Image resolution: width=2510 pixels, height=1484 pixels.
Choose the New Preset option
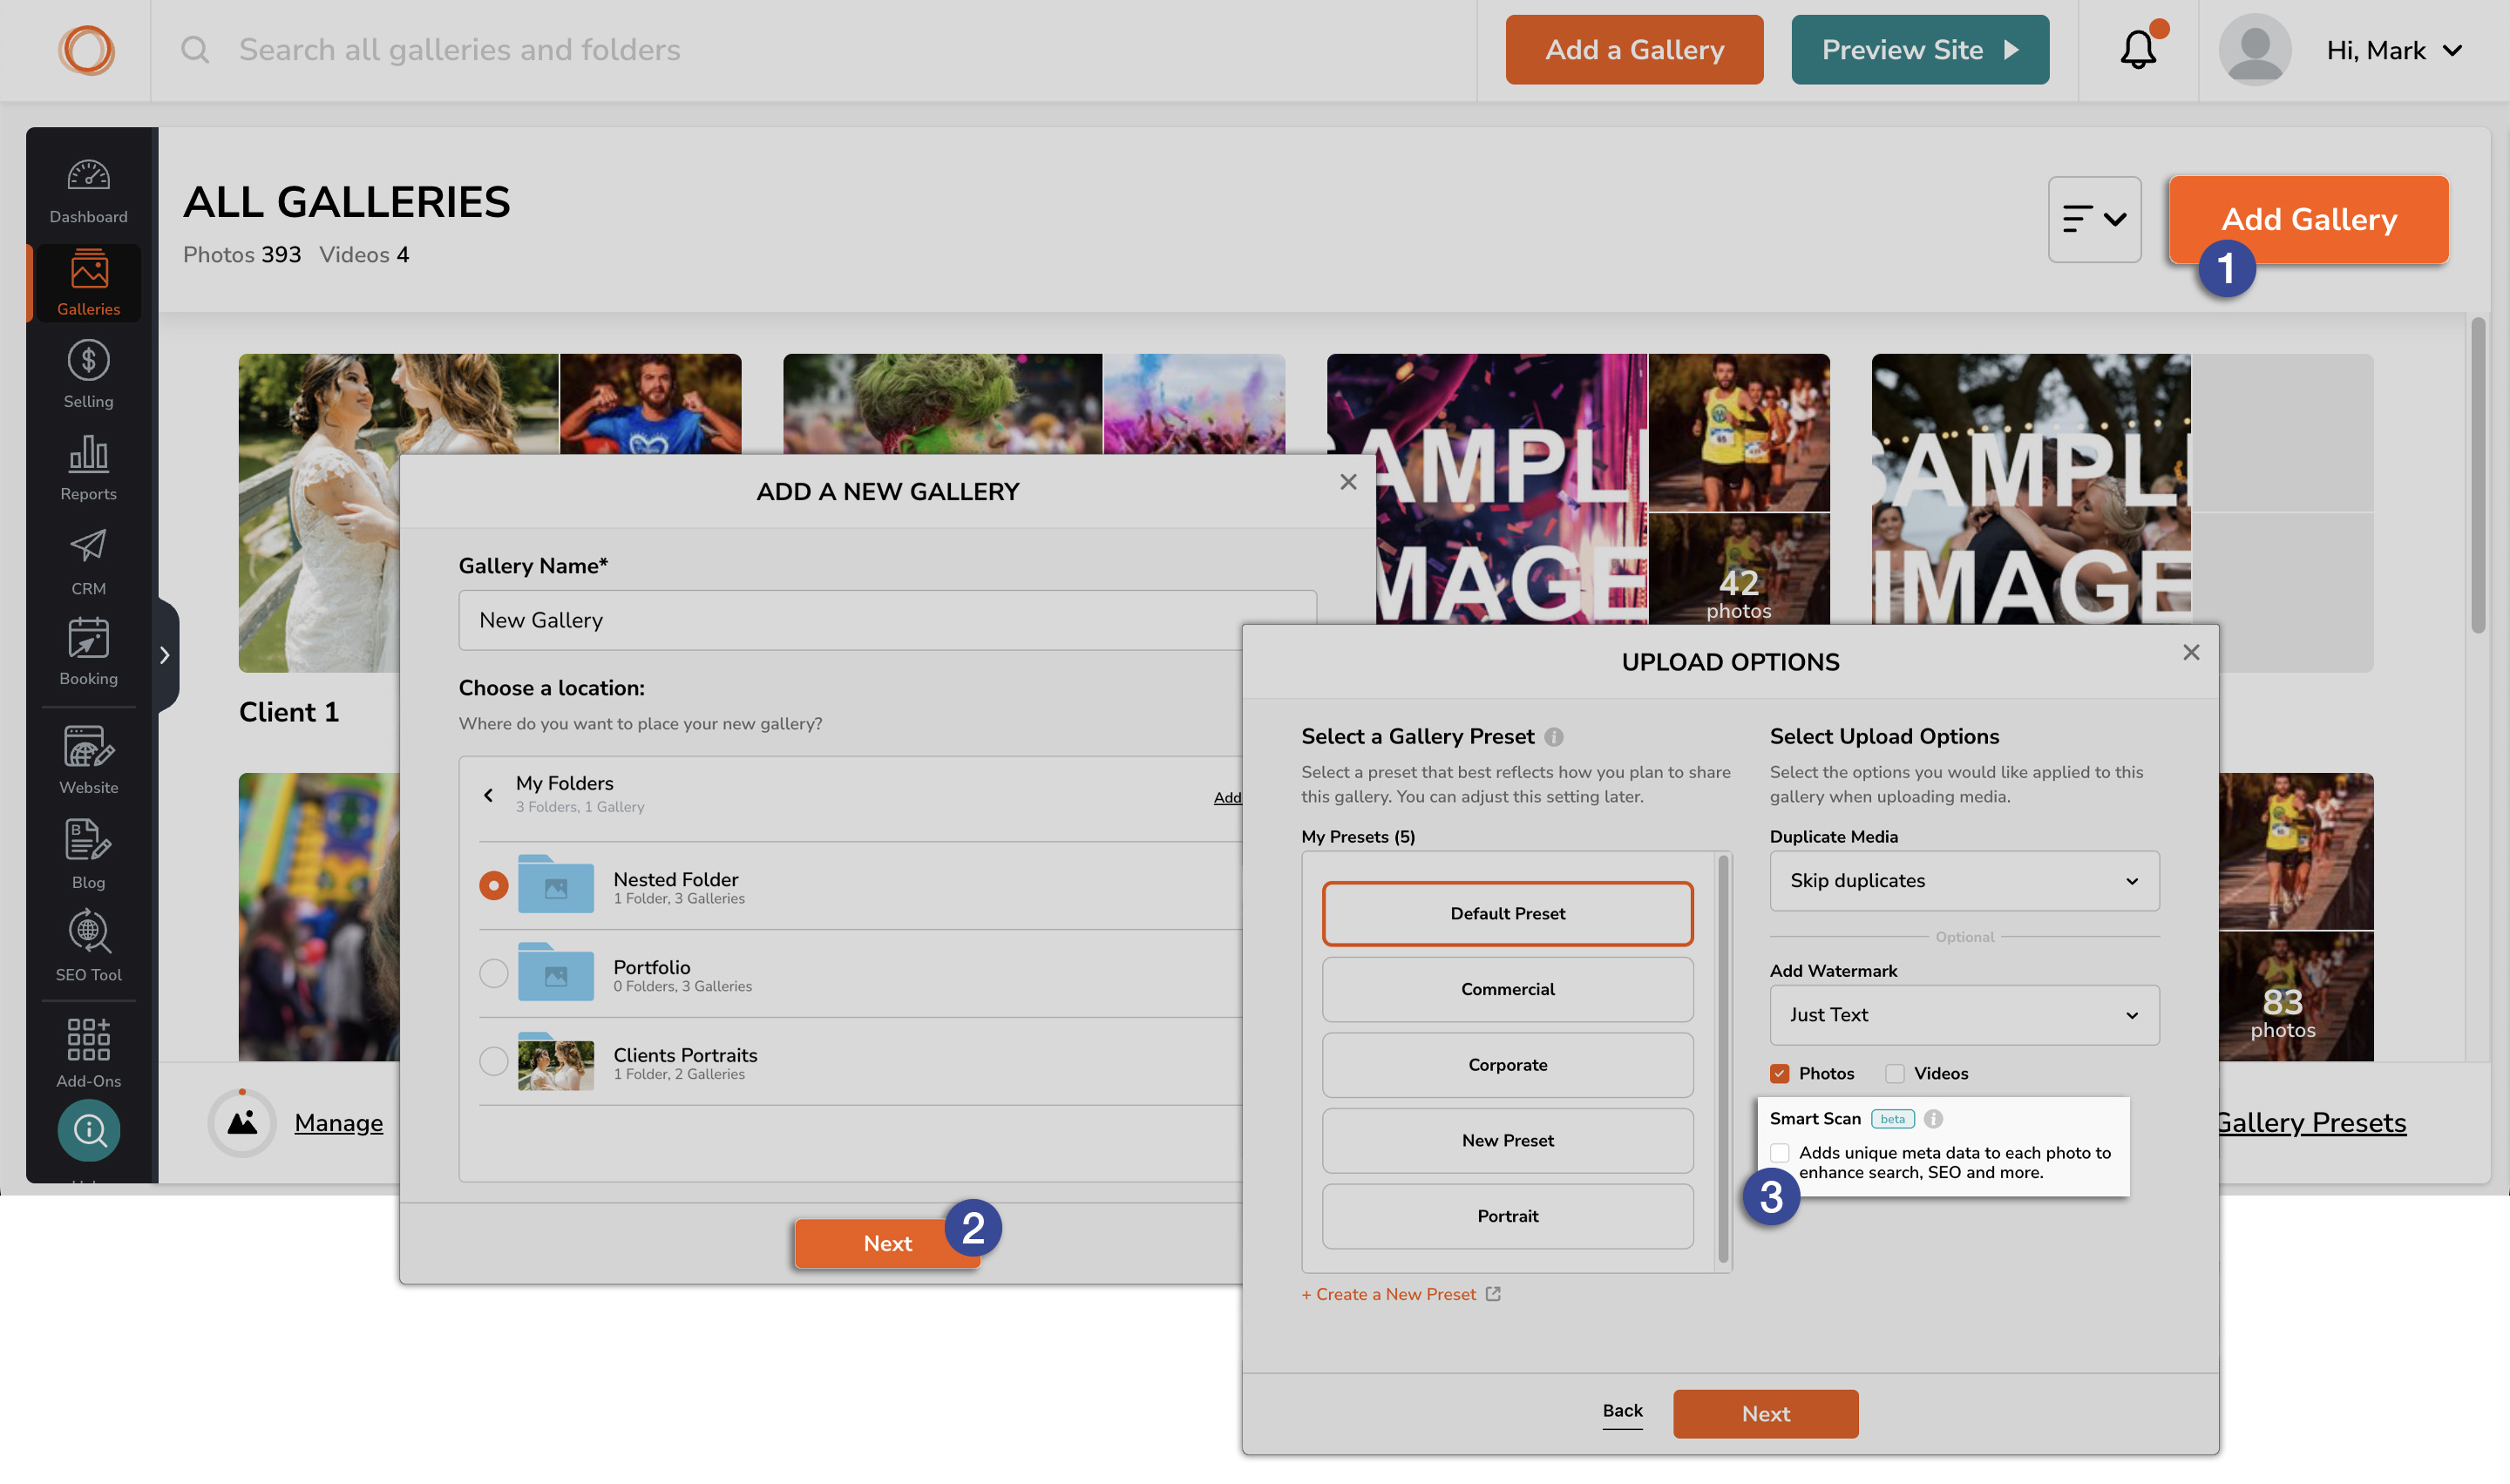point(1508,1140)
